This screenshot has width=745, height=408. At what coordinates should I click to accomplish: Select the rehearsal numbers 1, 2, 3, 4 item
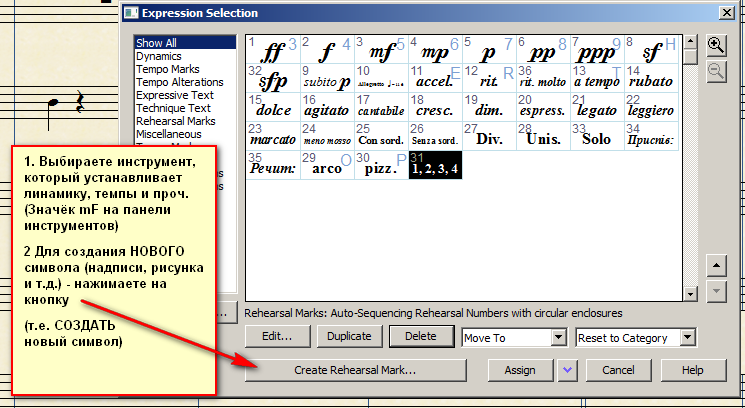(435, 165)
